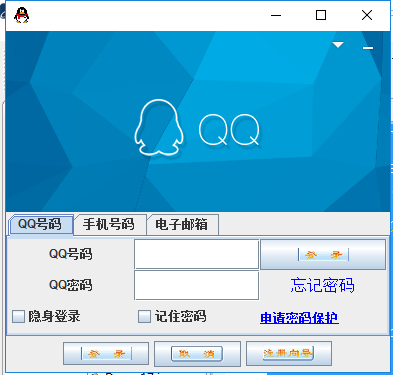393x375 pixels.
Task: Click the QQ密码 label text
Action: point(71,285)
